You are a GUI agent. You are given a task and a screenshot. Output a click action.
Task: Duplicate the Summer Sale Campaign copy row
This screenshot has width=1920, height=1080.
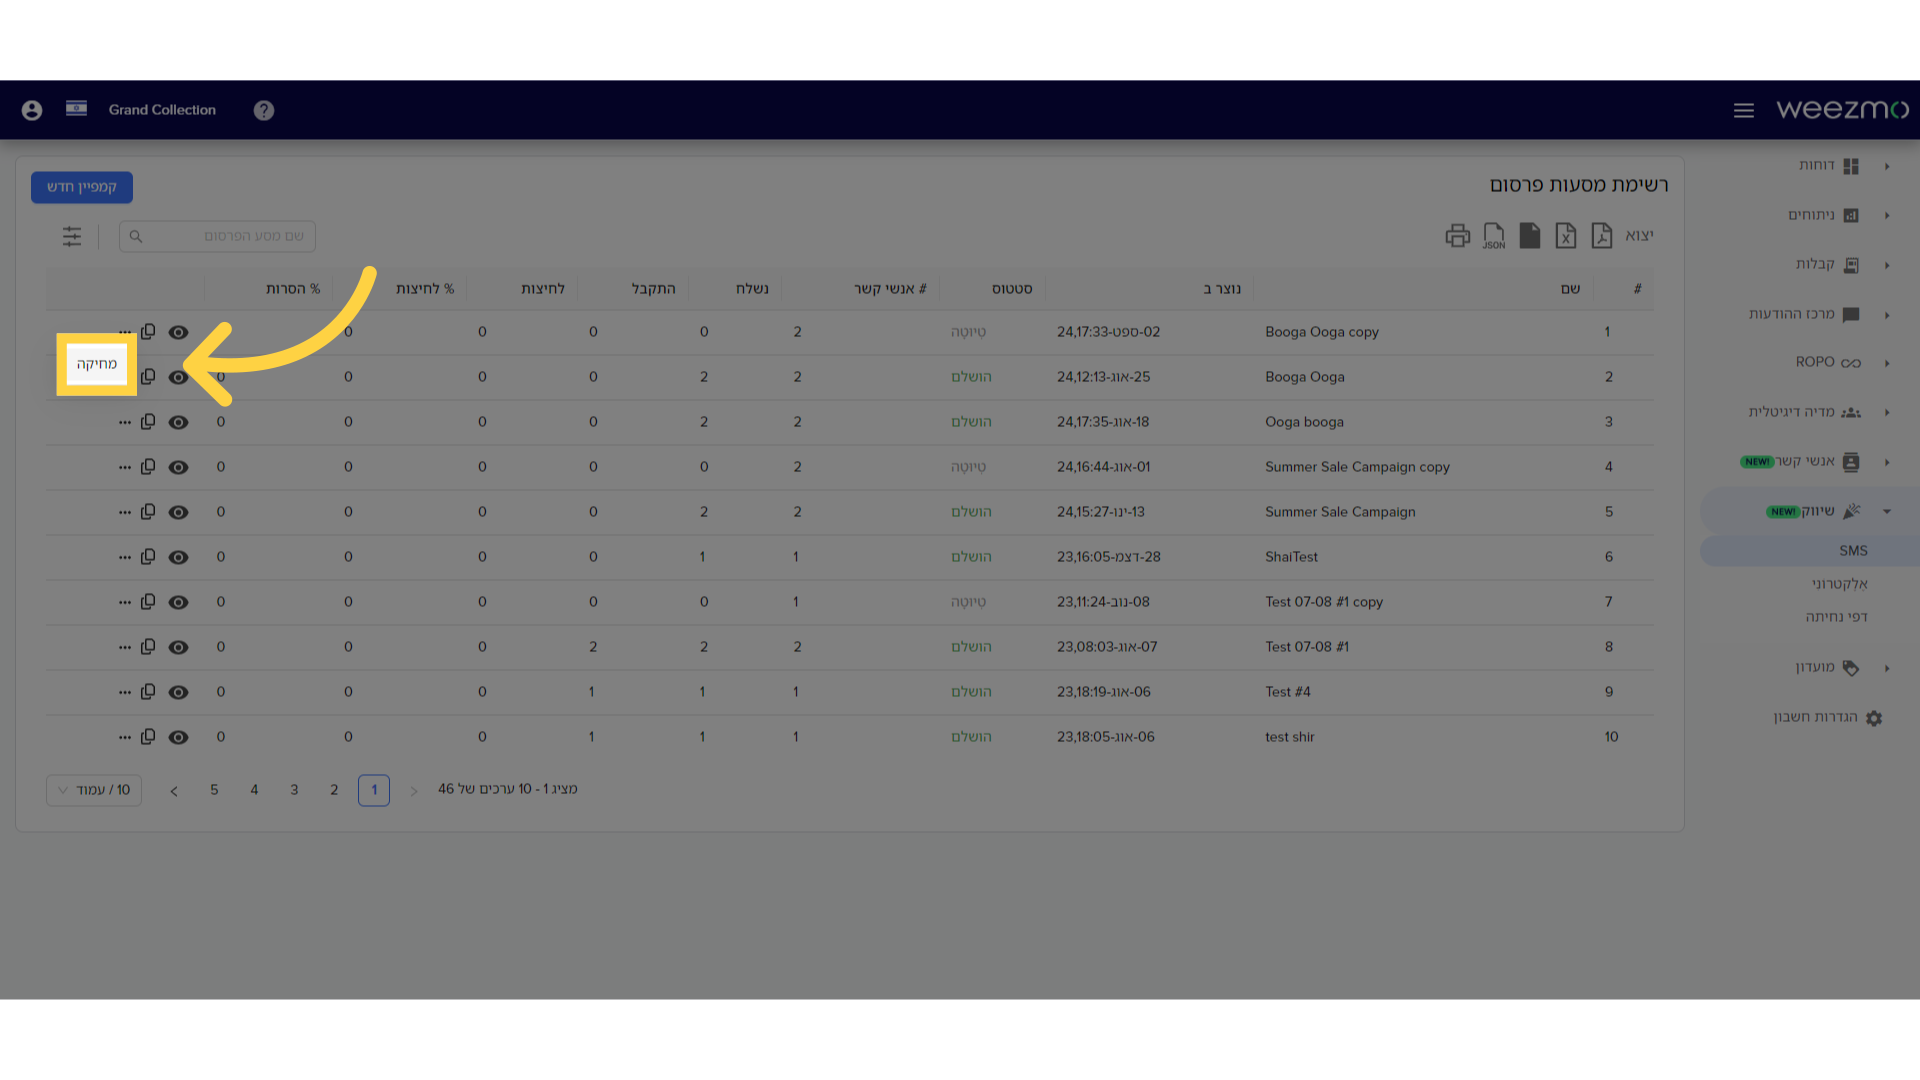click(148, 466)
